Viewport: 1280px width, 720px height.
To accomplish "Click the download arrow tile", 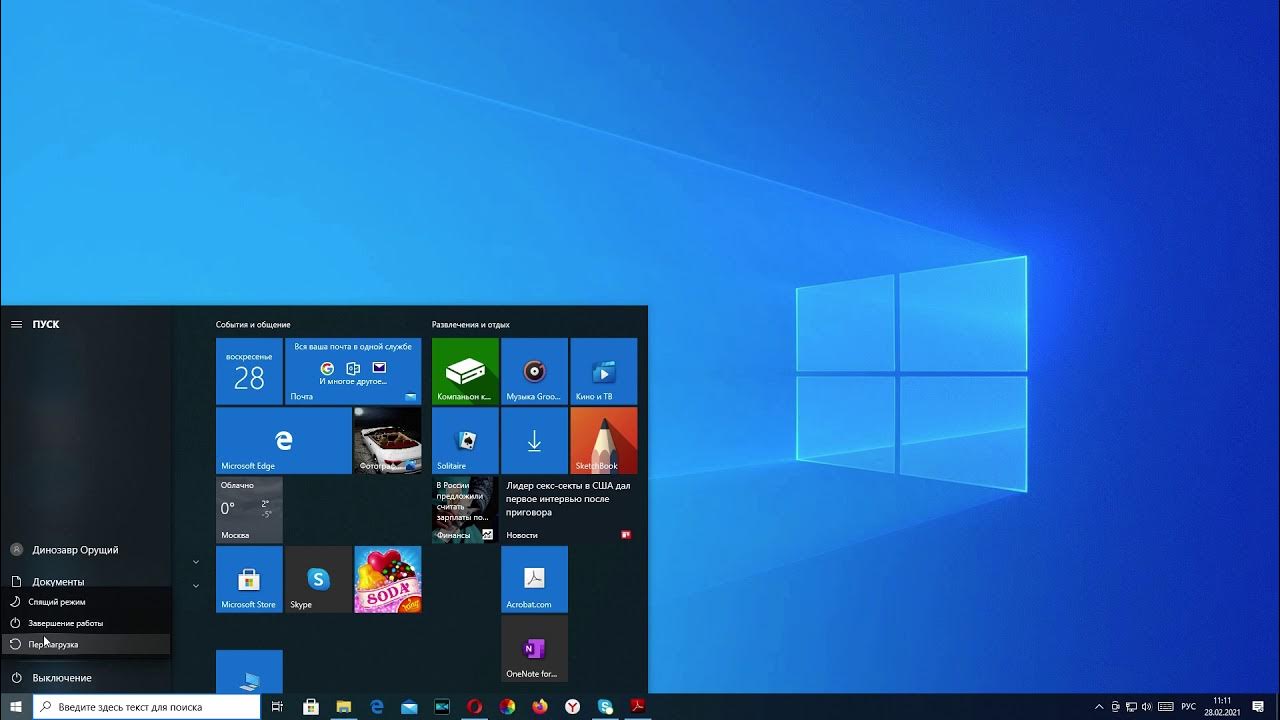I will click(534, 440).
